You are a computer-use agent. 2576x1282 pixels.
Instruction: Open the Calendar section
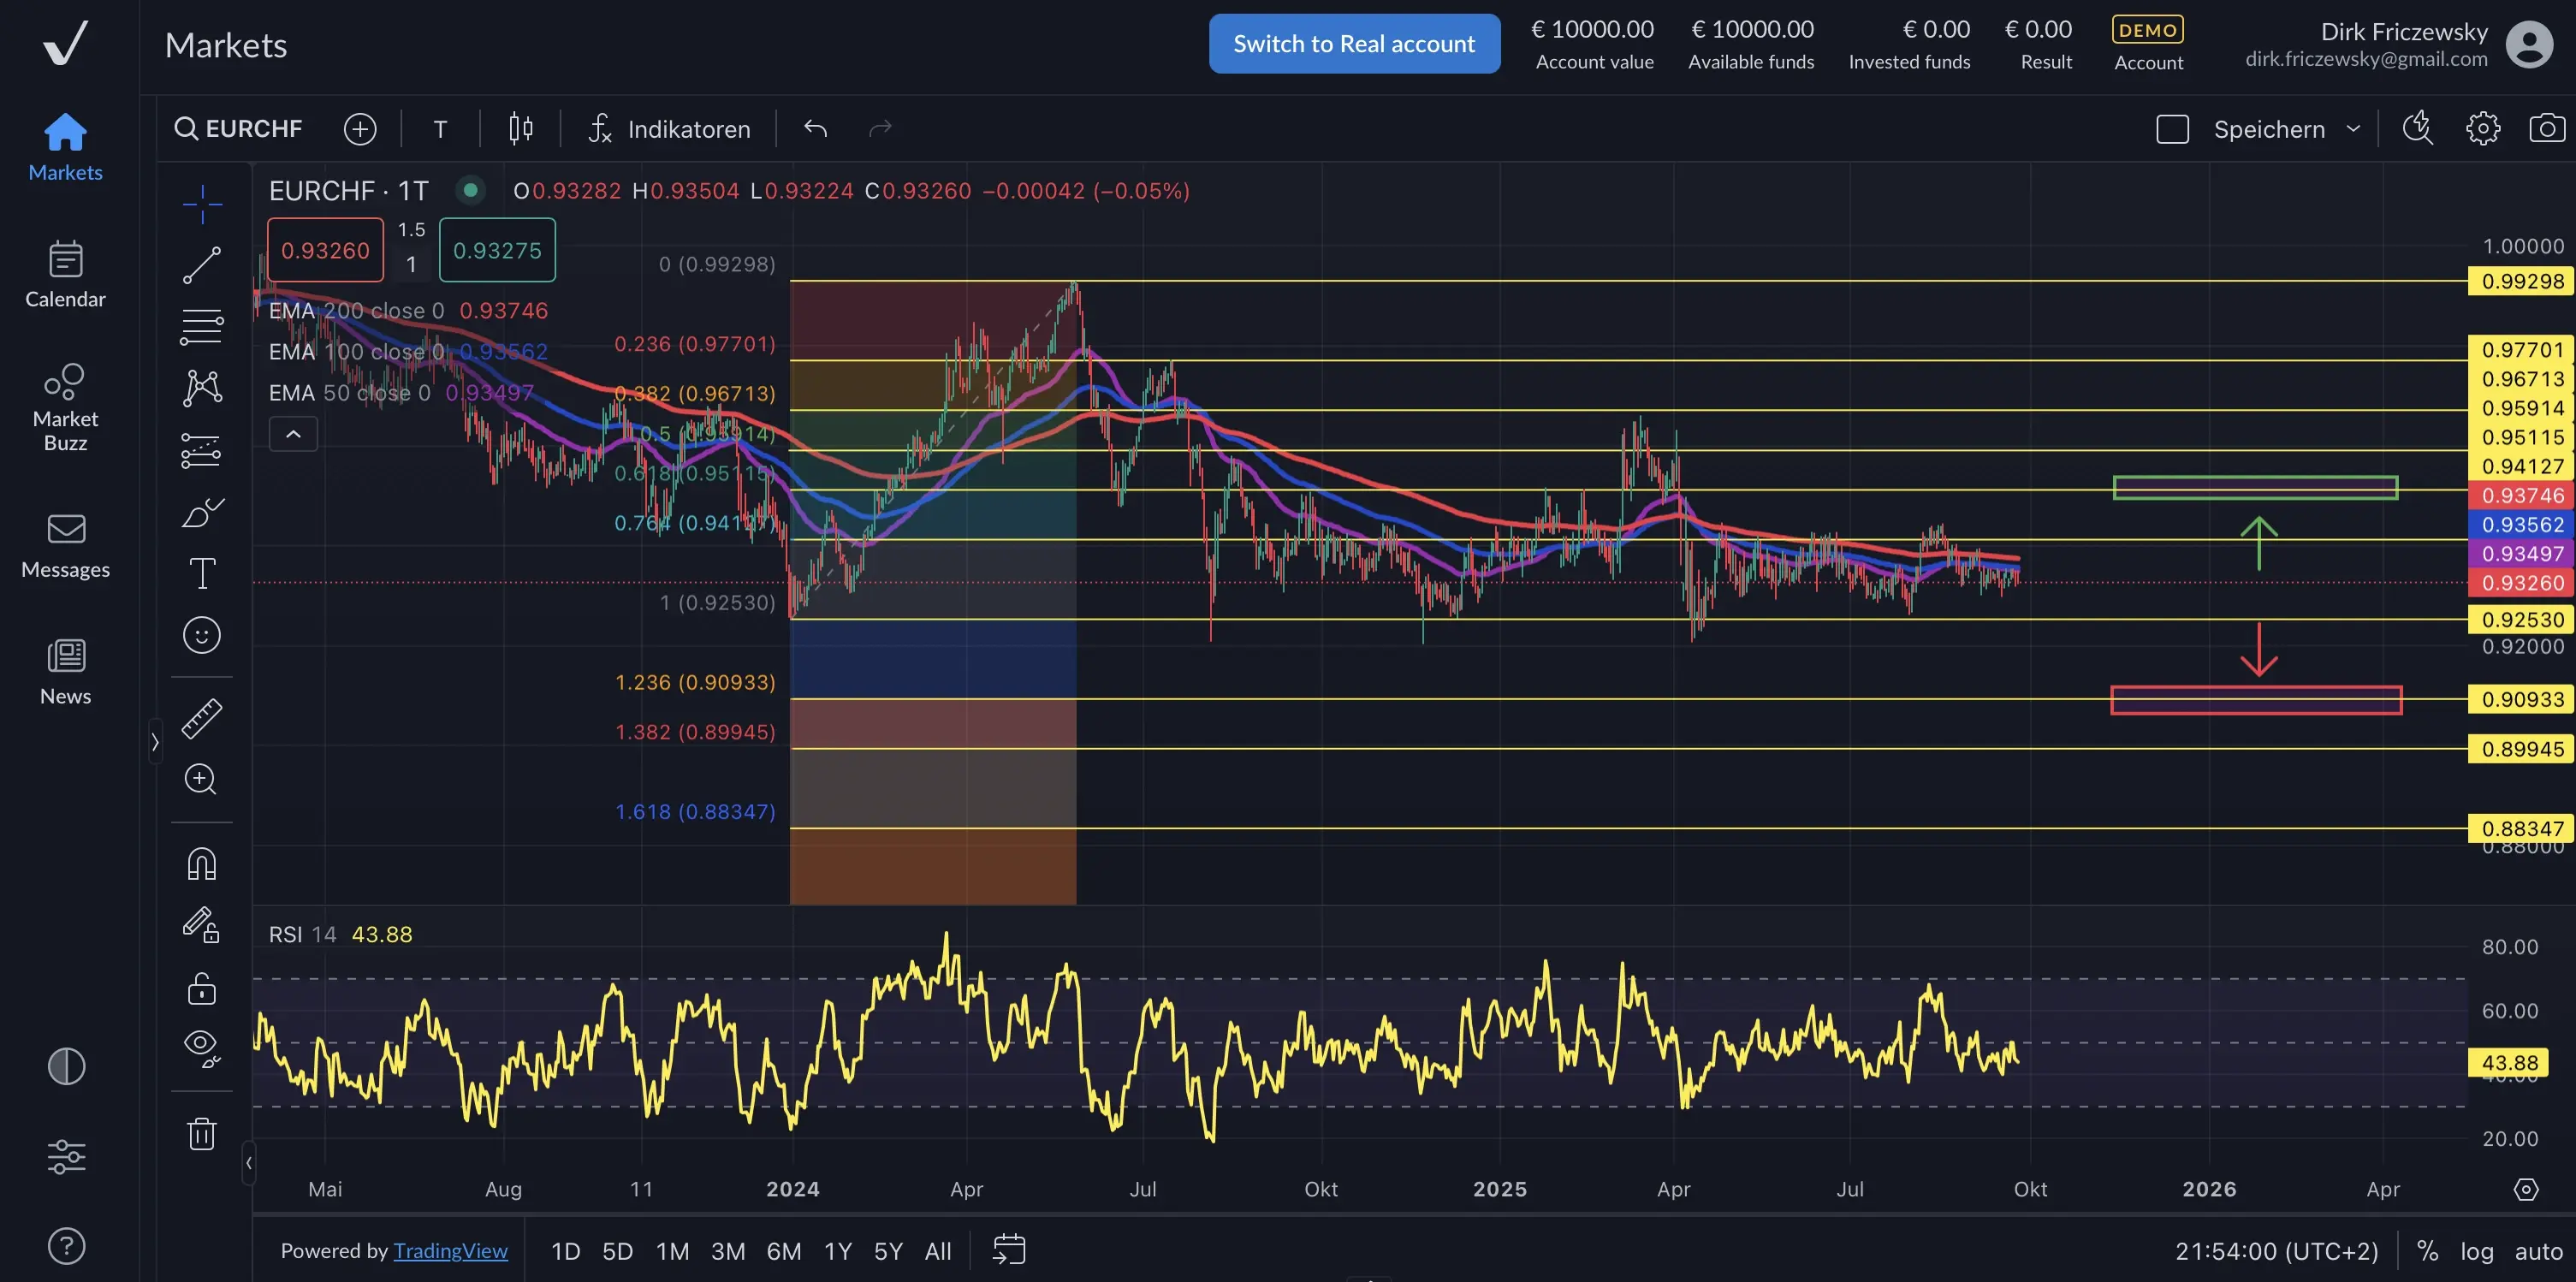65,275
